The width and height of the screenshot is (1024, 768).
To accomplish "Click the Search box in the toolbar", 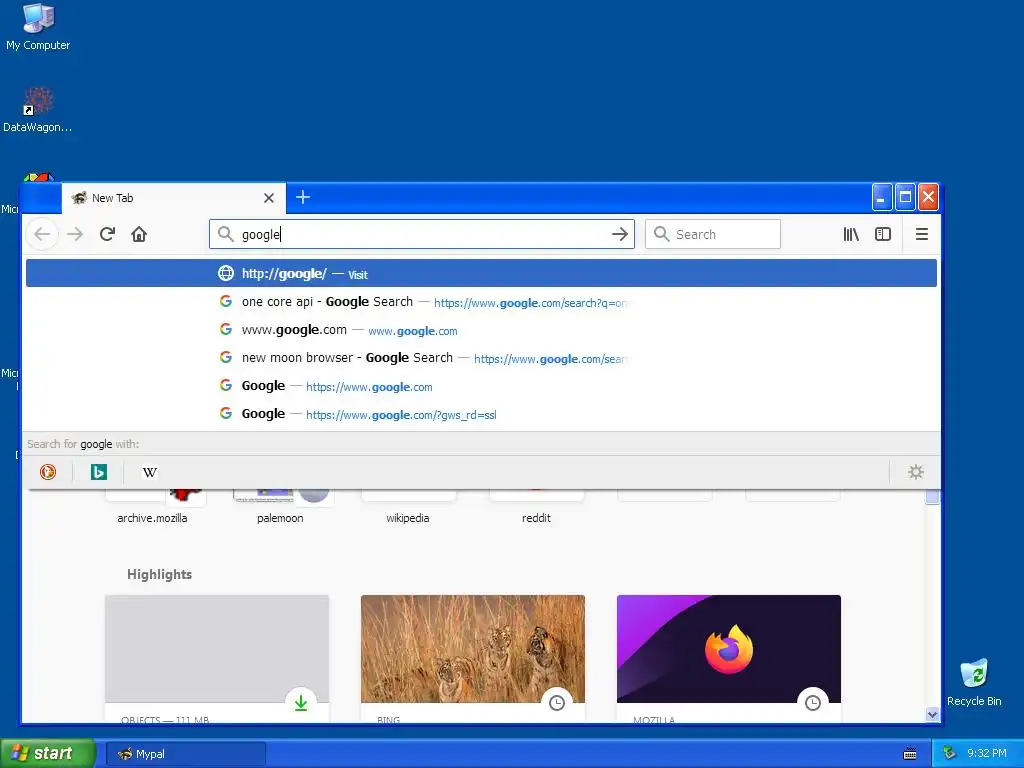I will pos(712,234).
